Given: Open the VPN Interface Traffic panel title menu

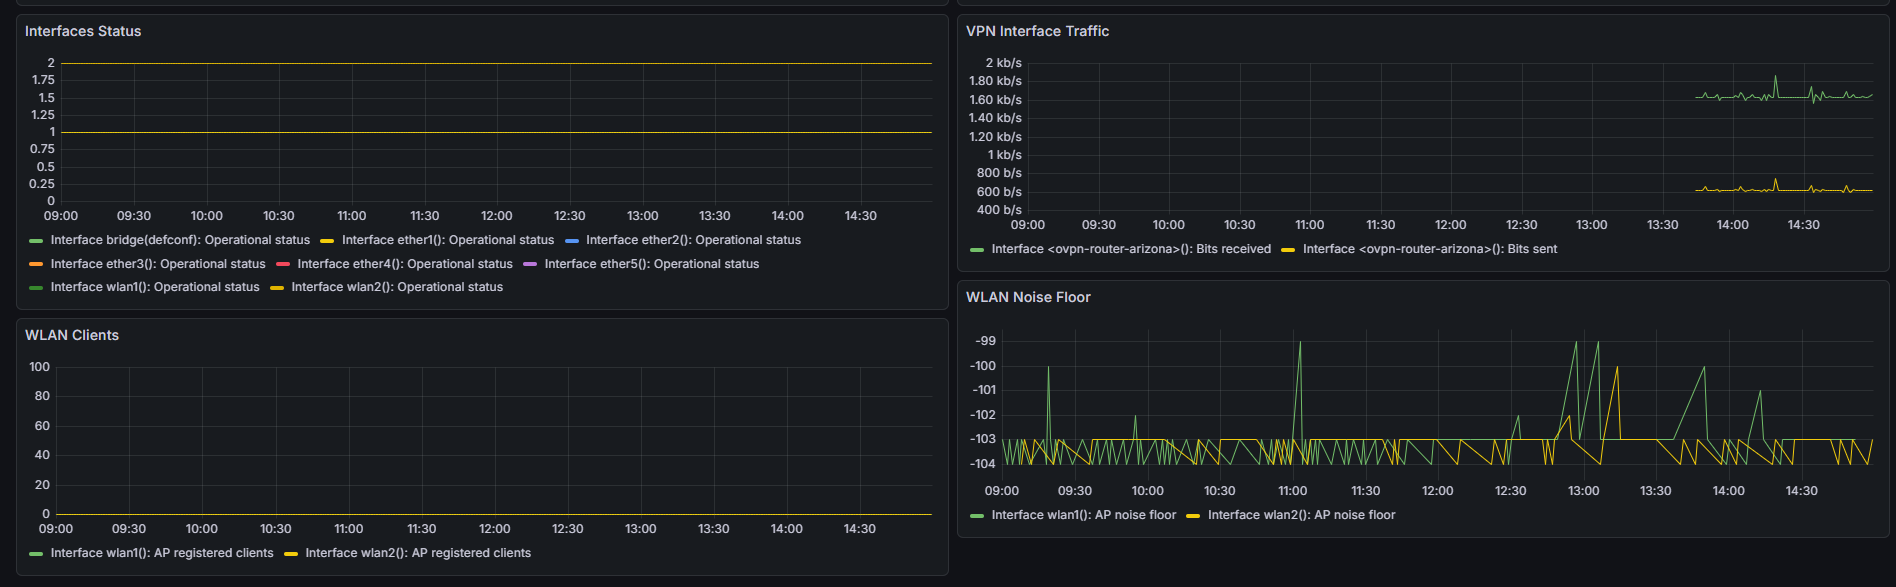Looking at the screenshot, I should 1037,31.
